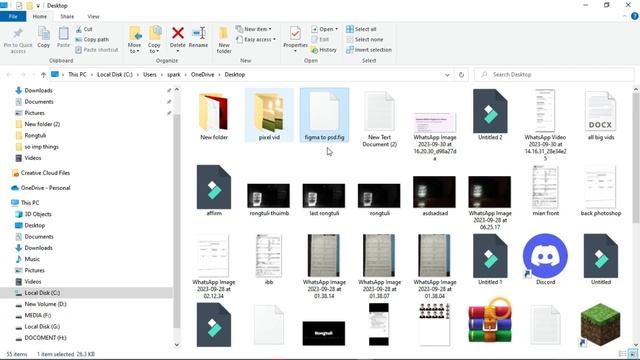Click the Edit ribbon button

click(320, 39)
